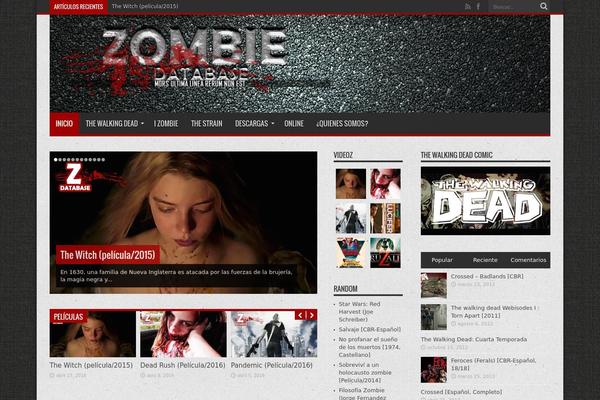Switch to the Comentarios tab

(528, 260)
